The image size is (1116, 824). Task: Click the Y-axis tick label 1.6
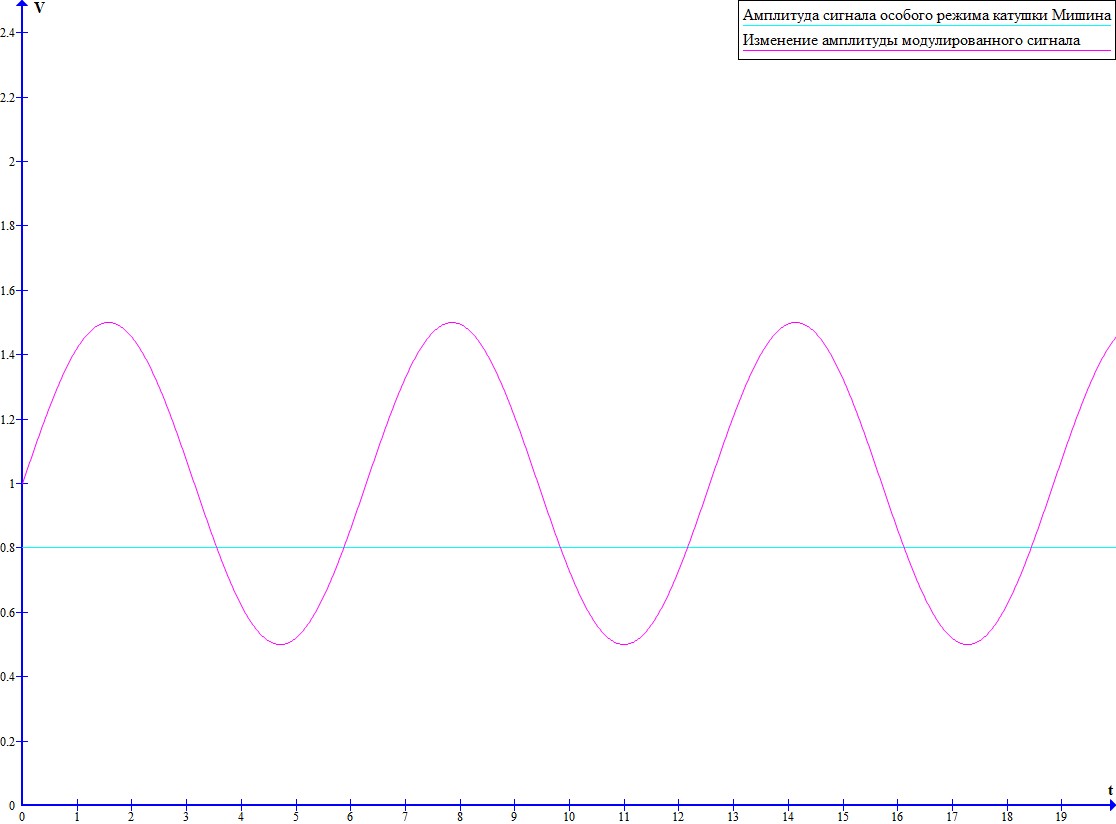(8, 291)
